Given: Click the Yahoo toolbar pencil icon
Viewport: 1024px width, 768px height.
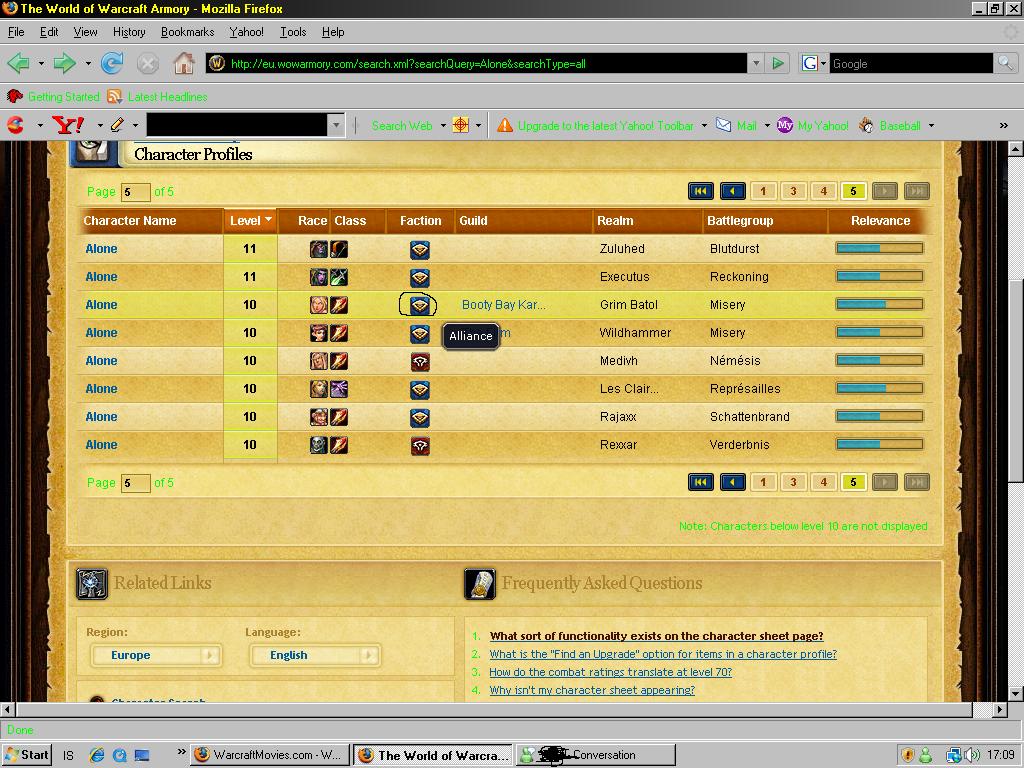Looking at the screenshot, I should [x=118, y=125].
